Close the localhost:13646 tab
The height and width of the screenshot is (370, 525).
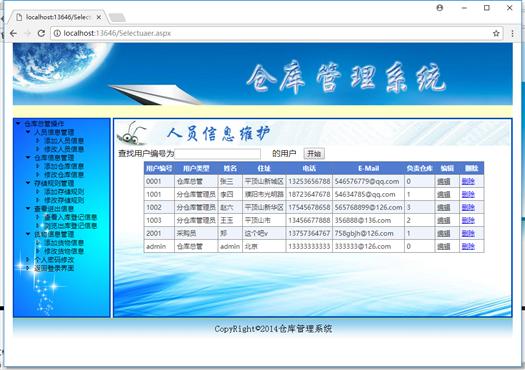tap(98, 17)
